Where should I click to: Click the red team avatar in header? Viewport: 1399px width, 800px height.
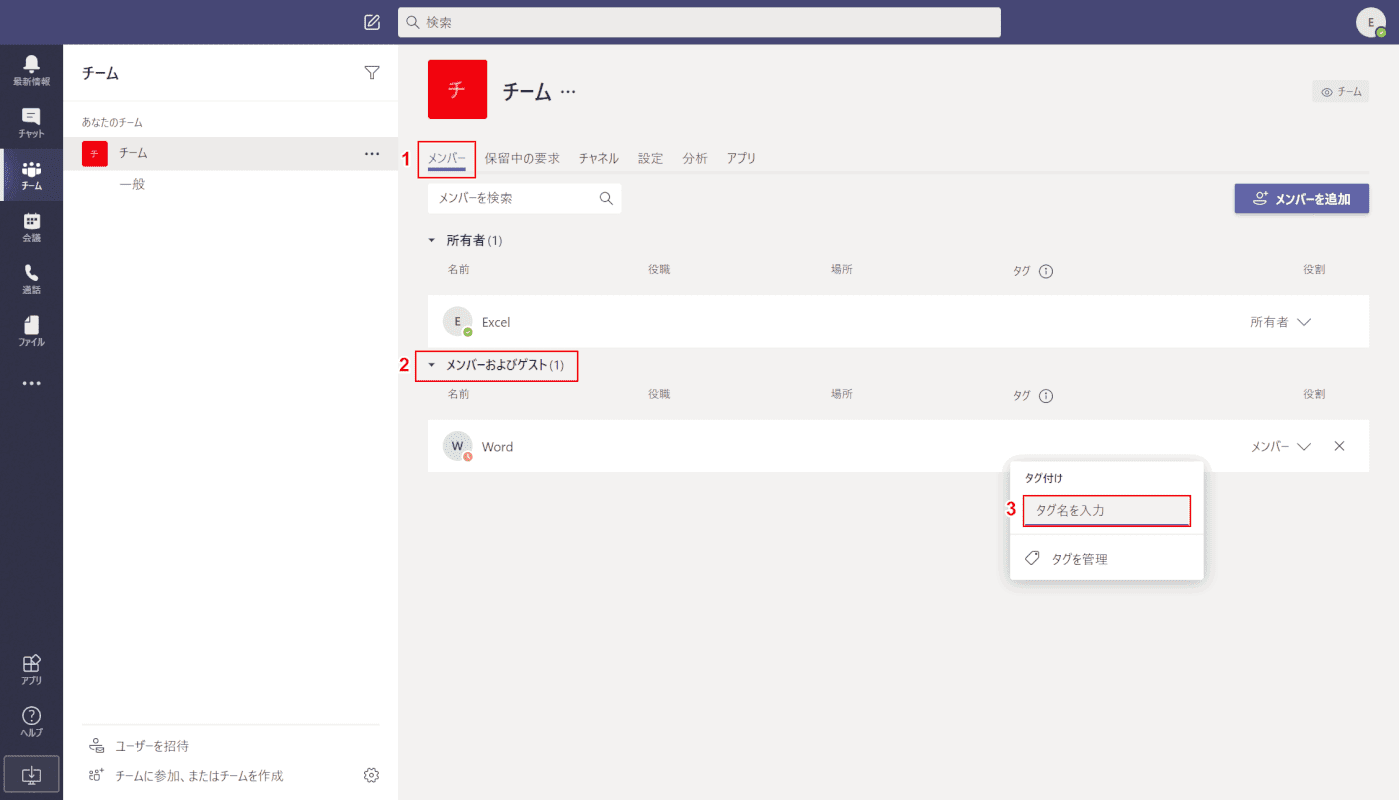point(457,89)
